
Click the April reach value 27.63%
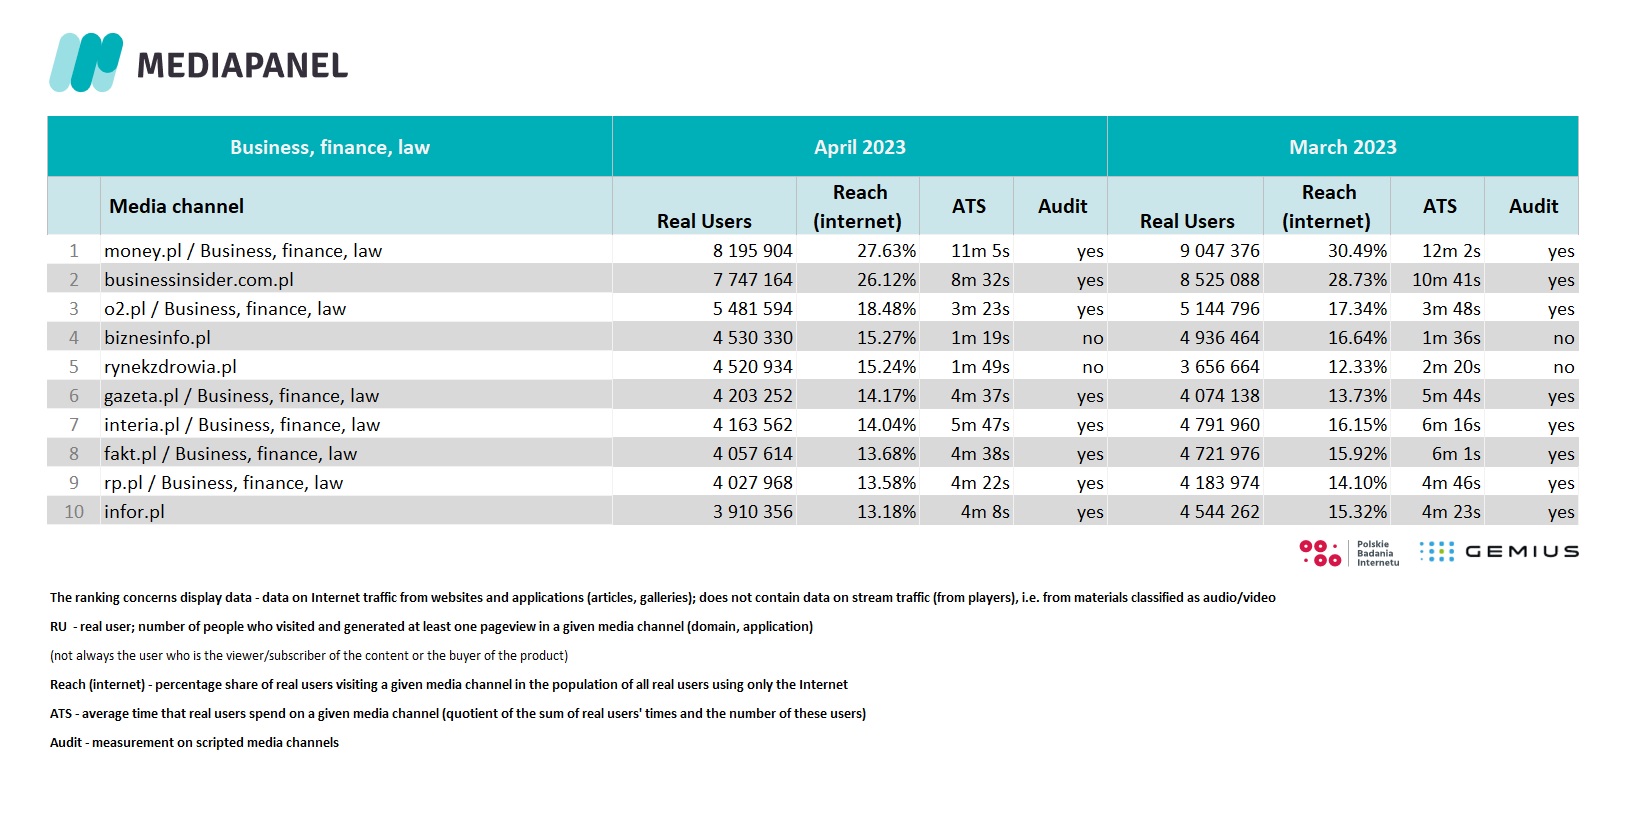(x=886, y=251)
